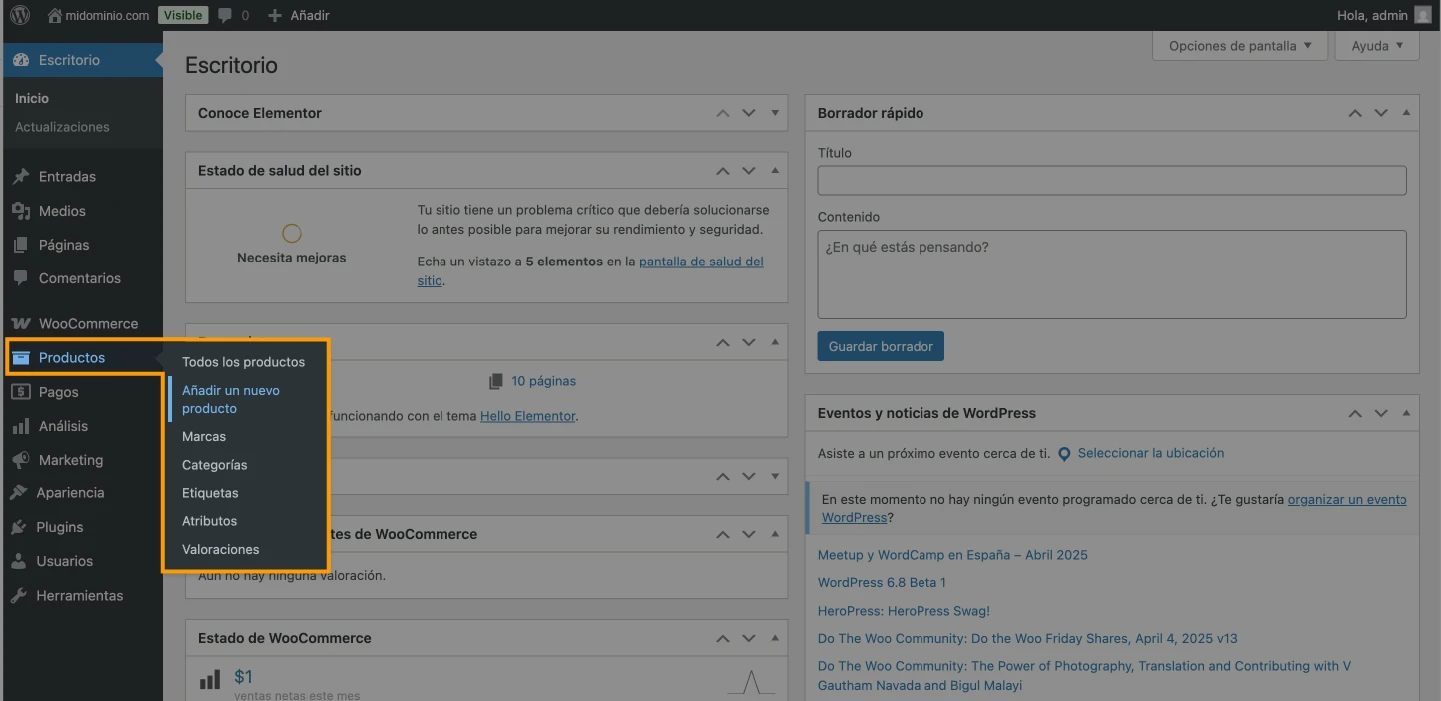Open the Ayuda help dropdown
The height and width of the screenshot is (701, 1441).
pos(1378,46)
